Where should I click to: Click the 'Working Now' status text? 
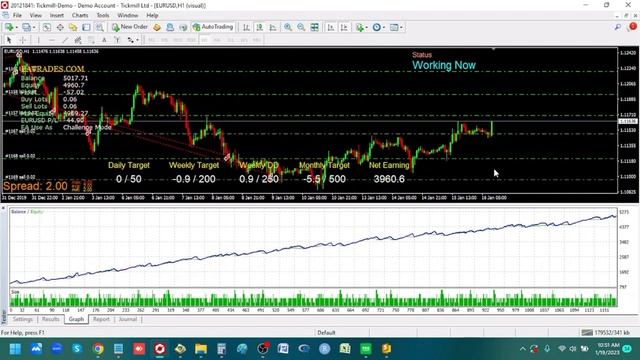pos(444,65)
